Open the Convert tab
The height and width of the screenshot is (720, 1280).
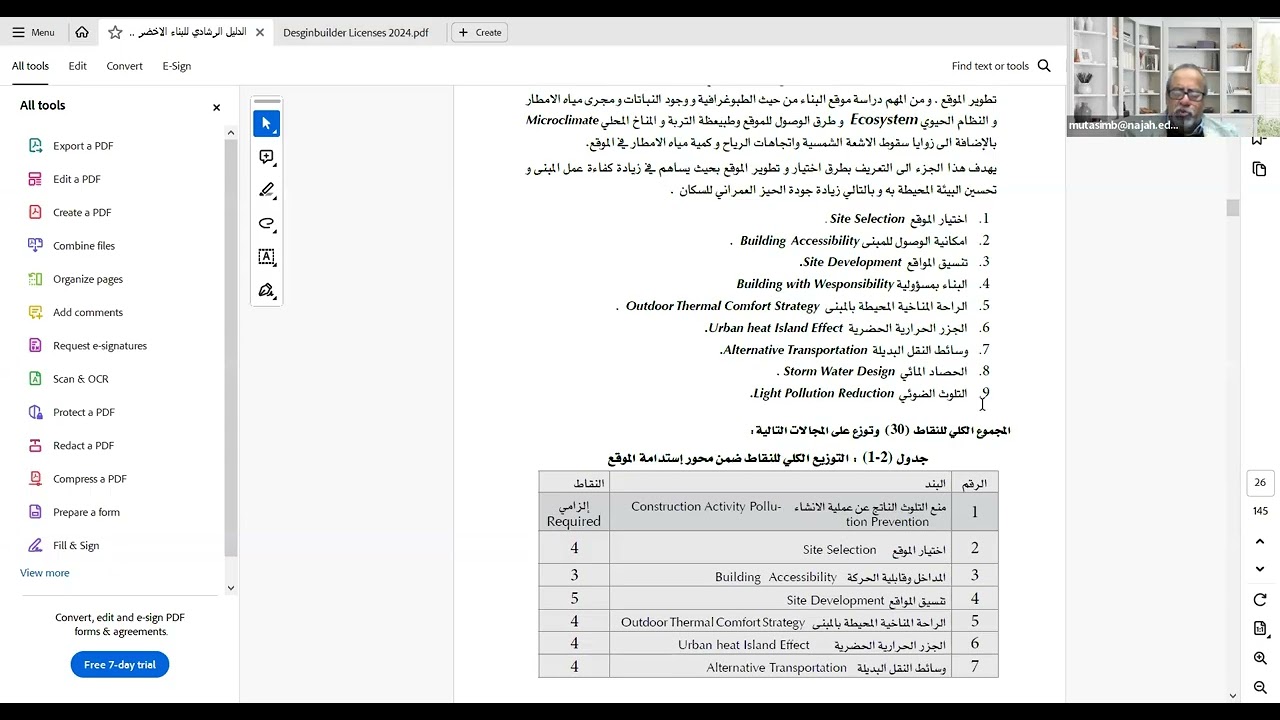pos(124,66)
